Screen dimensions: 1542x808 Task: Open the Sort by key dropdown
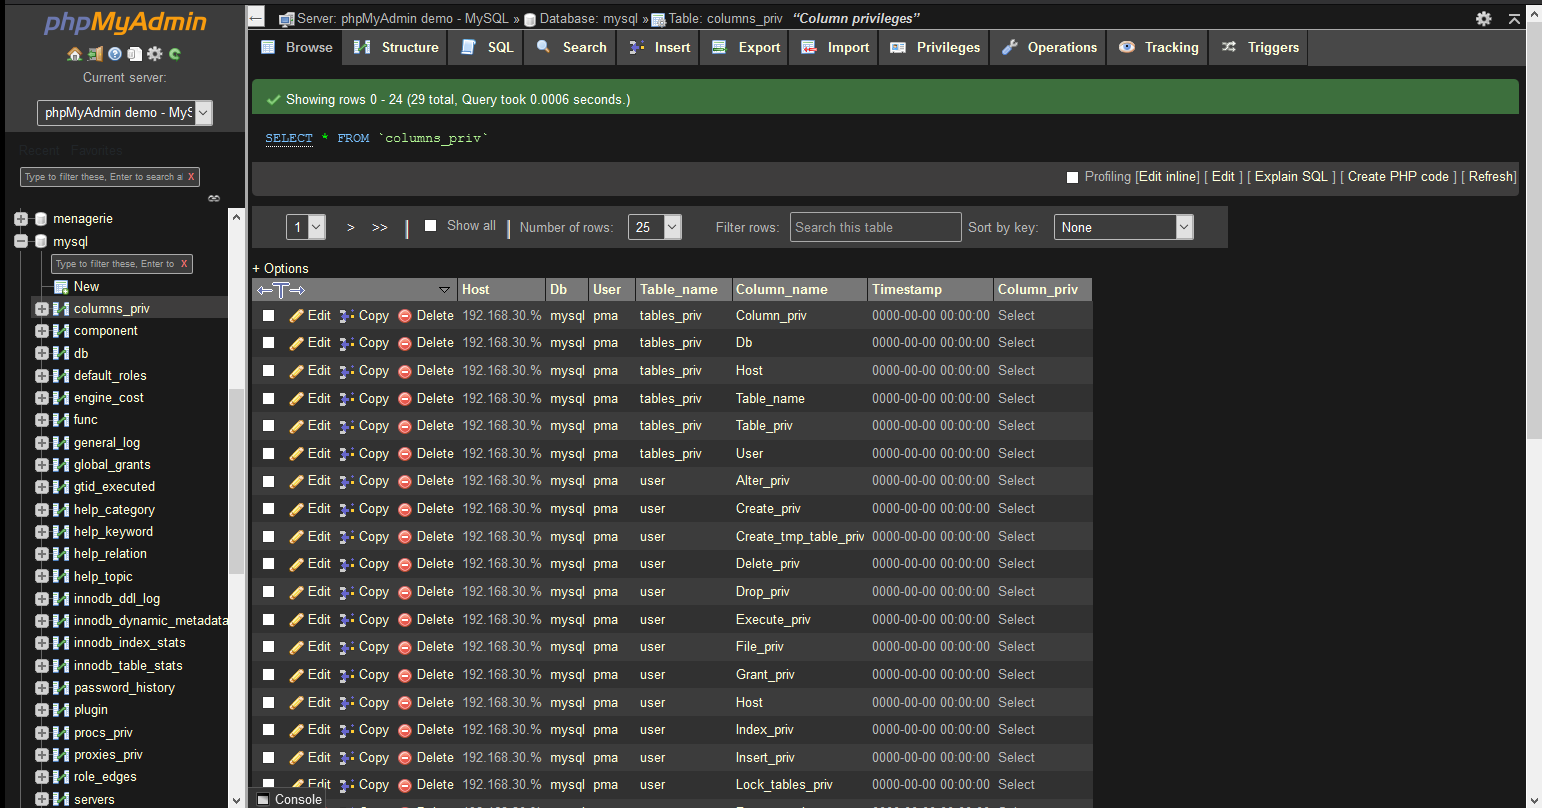click(1126, 227)
